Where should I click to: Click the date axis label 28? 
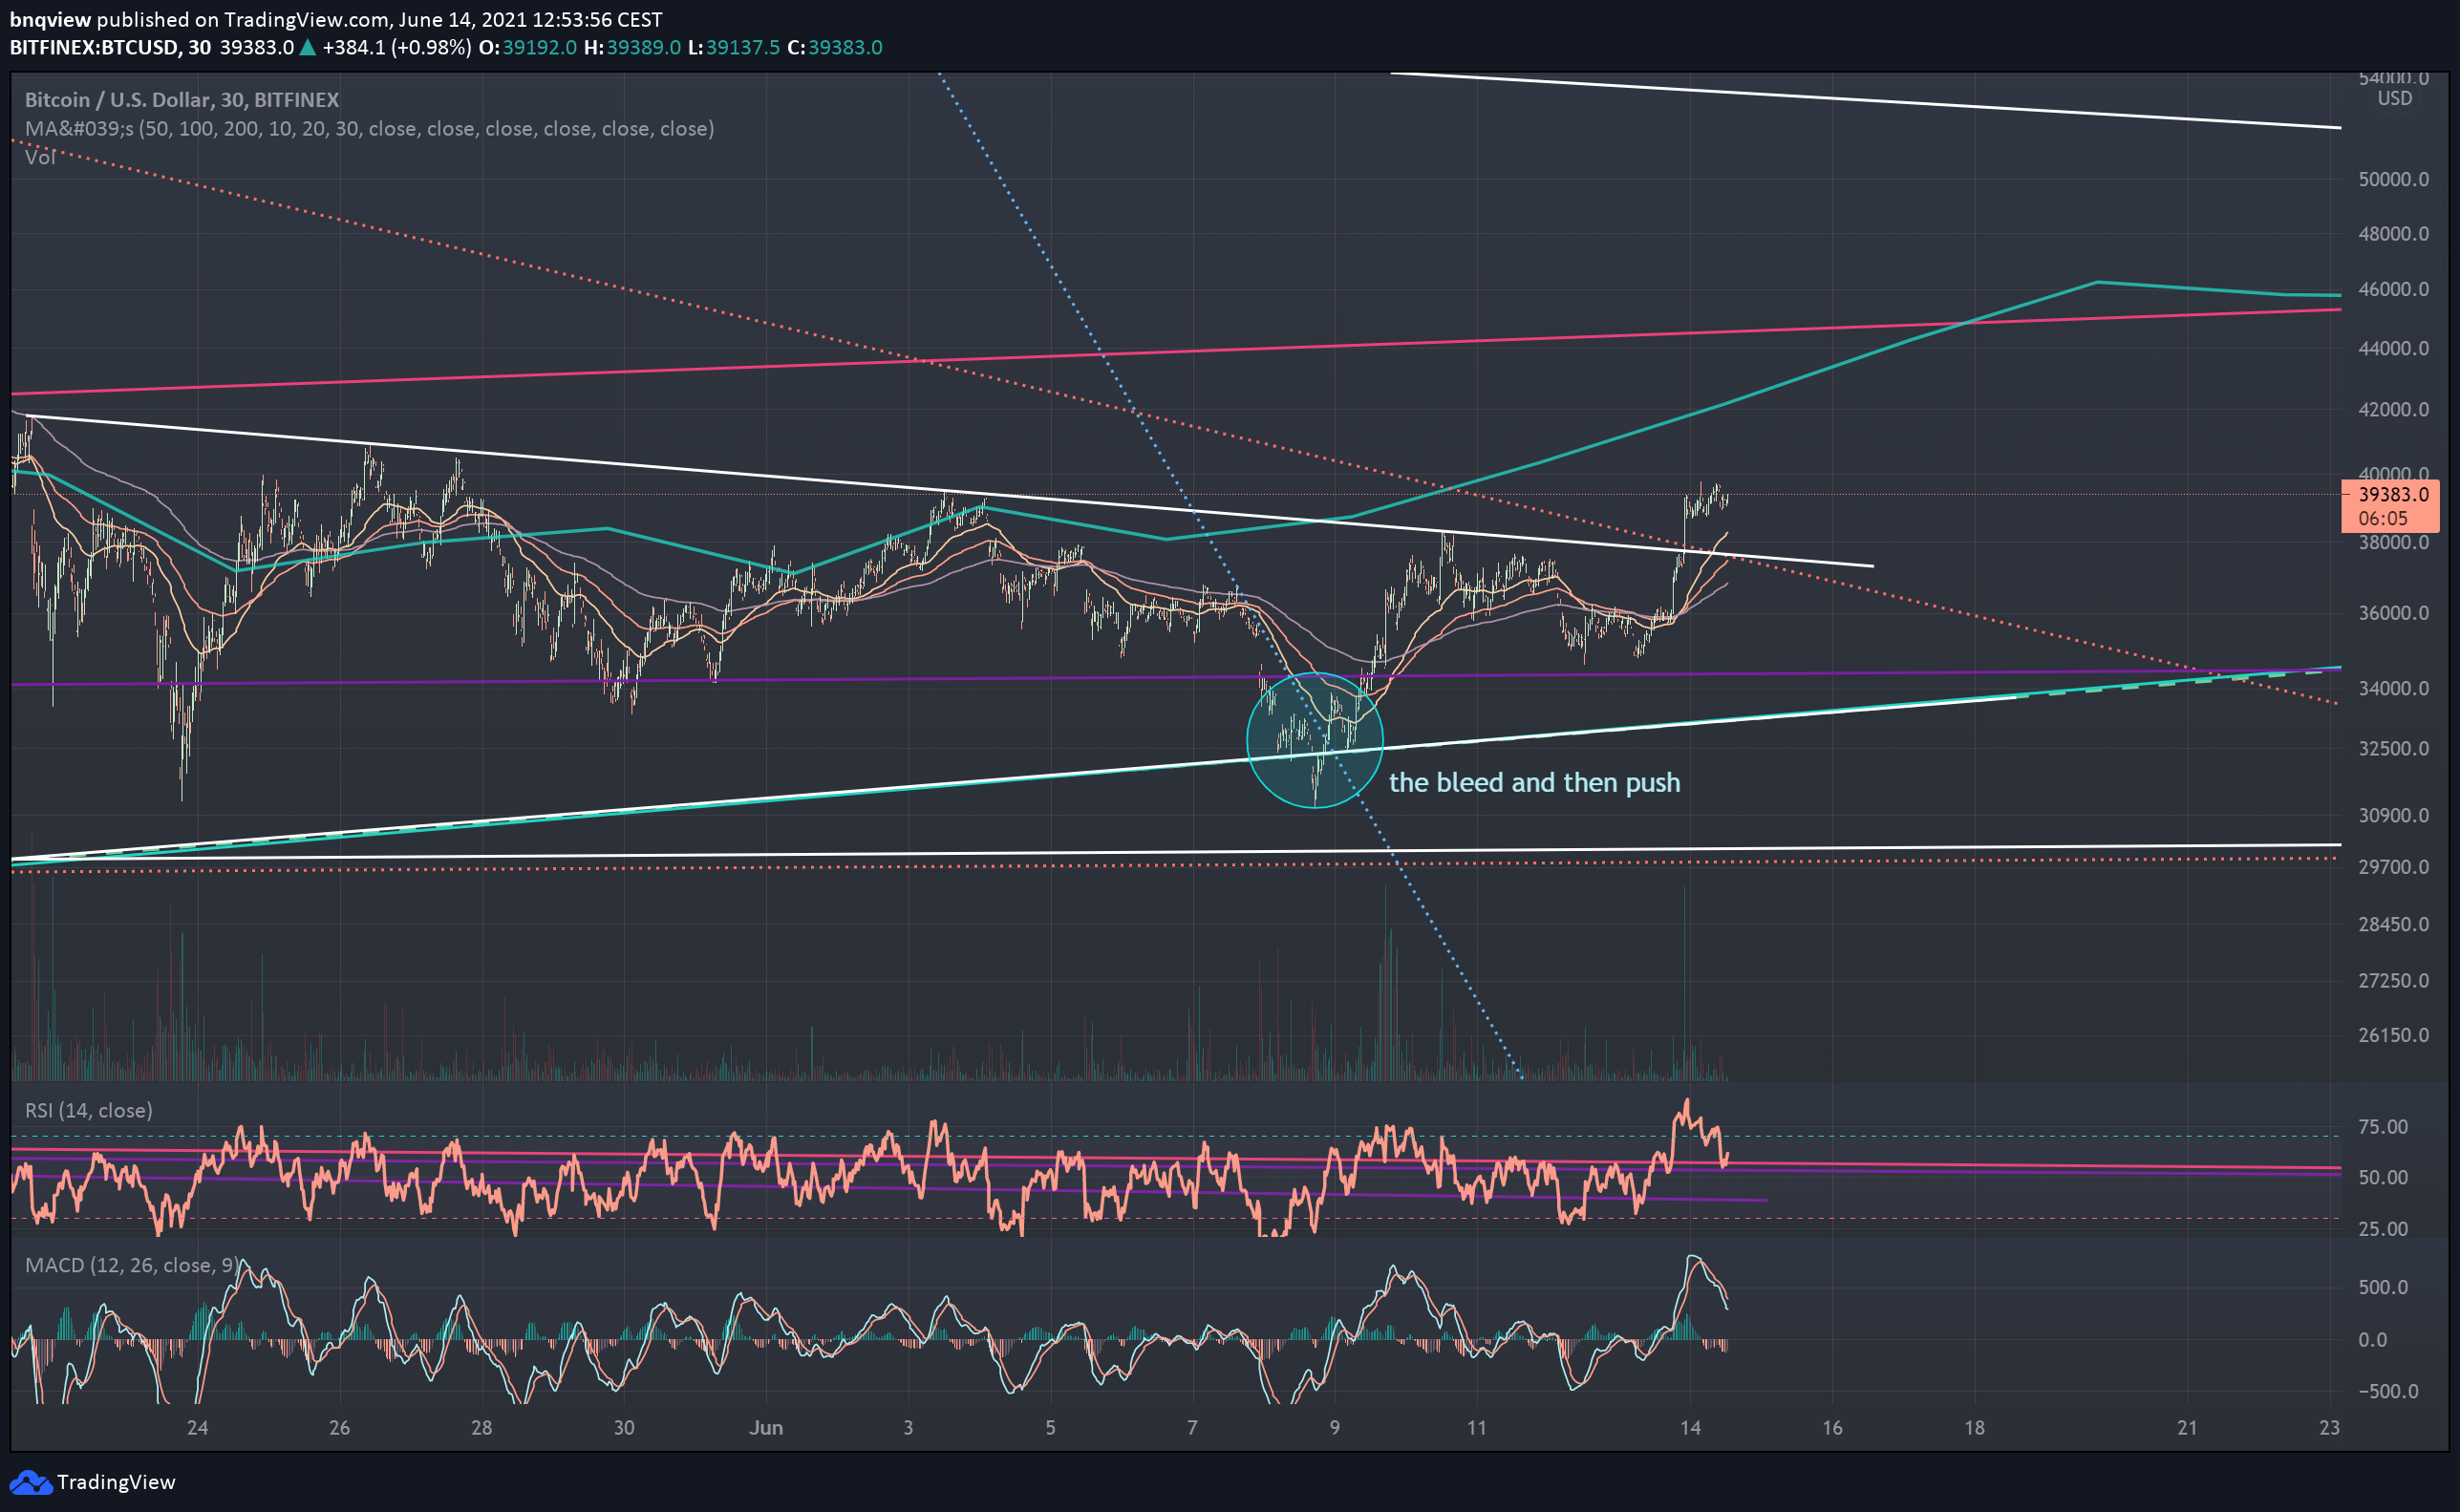click(481, 1428)
